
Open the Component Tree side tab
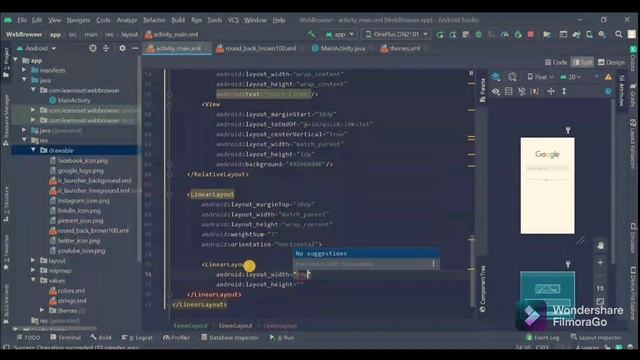click(482, 289)
